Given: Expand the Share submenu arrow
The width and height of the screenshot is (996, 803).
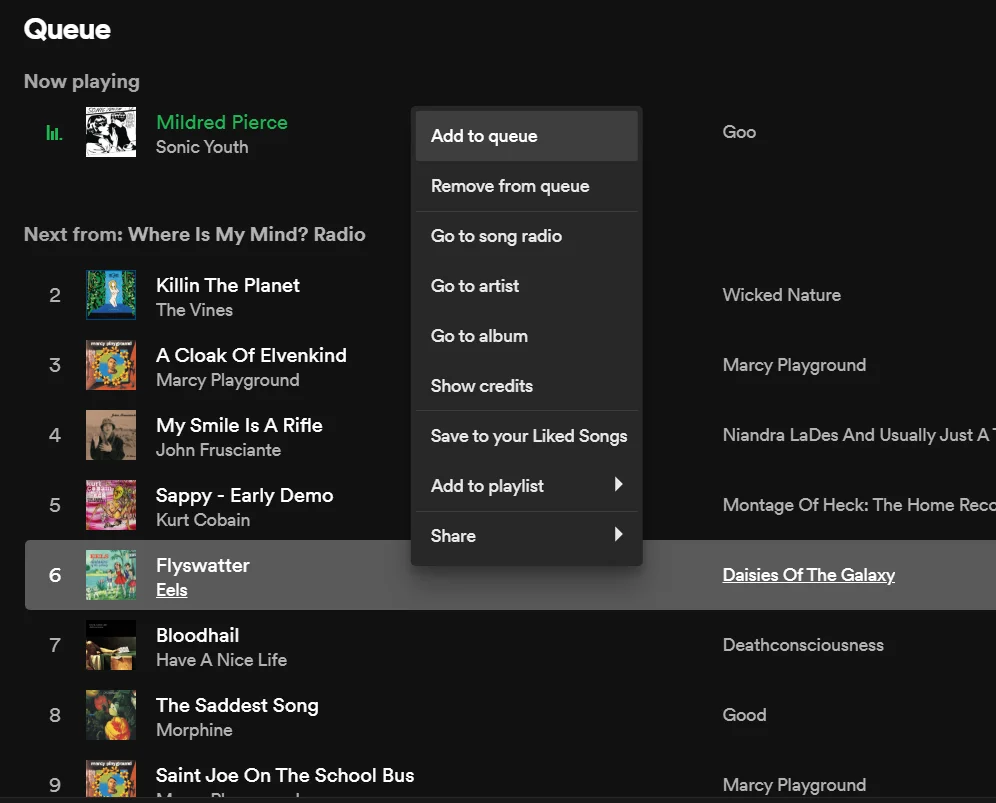Looking at the screenshot, I should (619, 534).
